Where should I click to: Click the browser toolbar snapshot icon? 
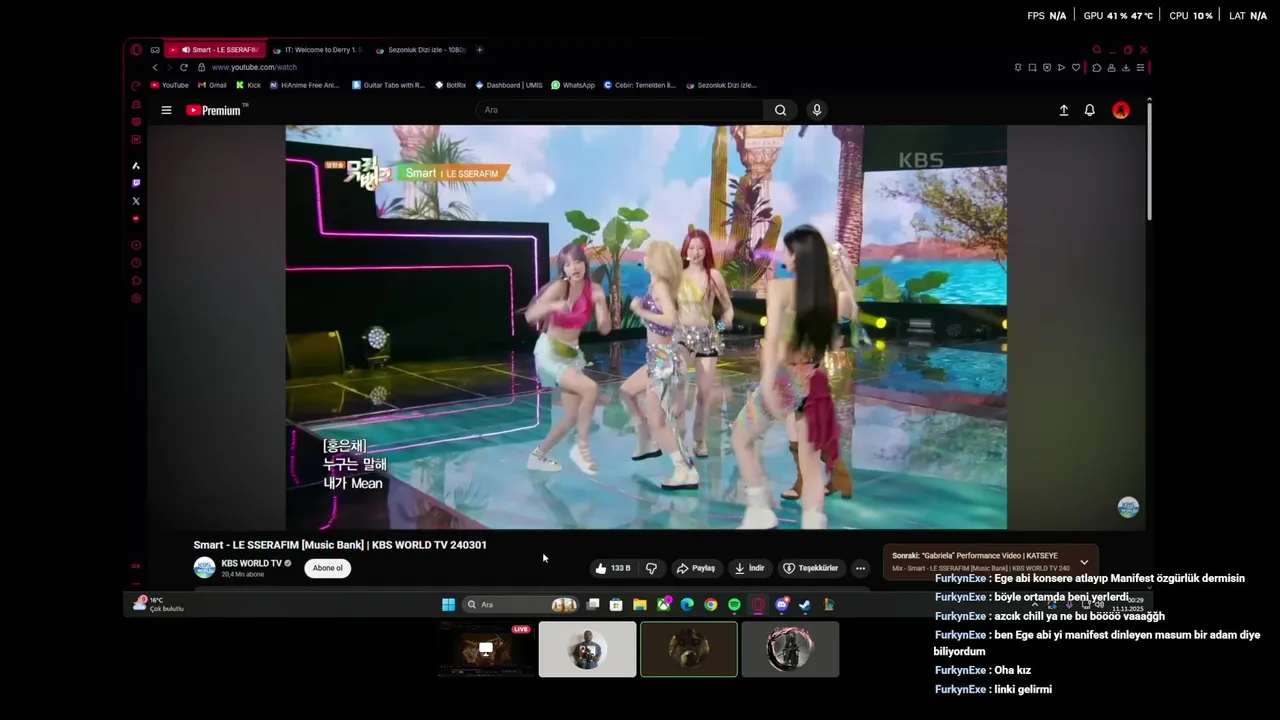[1032, 67]
